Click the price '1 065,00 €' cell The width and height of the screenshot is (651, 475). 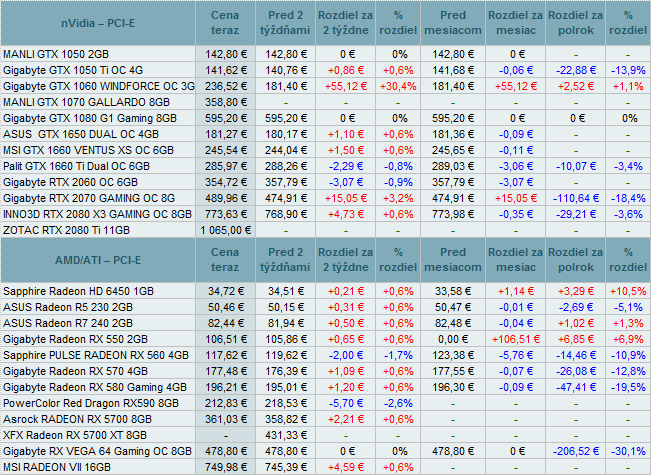point(226,230)
